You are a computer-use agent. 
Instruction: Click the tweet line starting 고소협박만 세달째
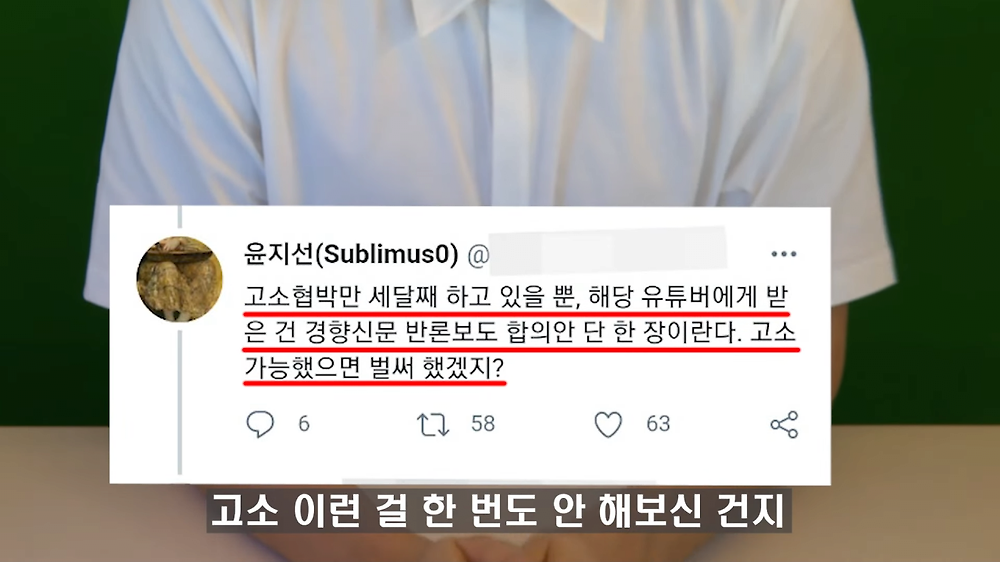(517, 297)
